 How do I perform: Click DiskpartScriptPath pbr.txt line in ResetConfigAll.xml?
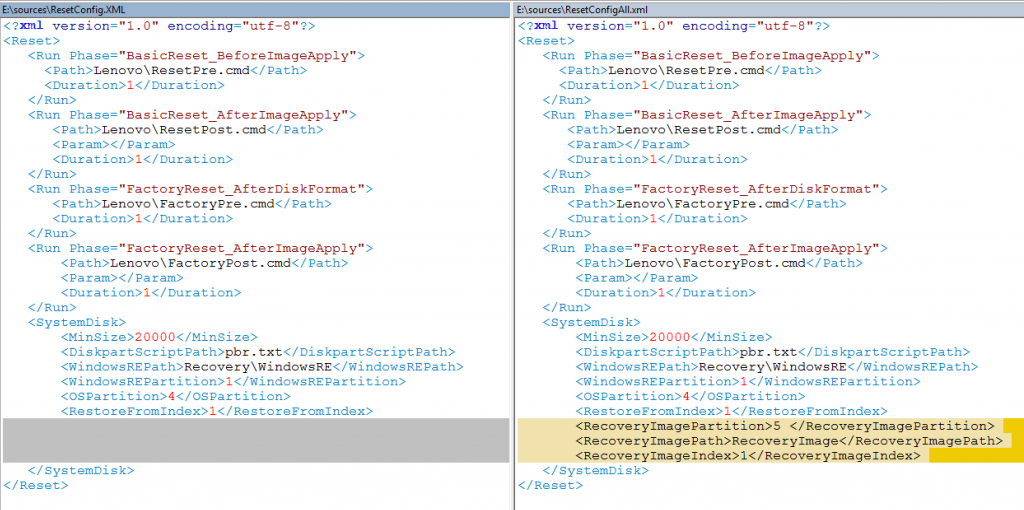pos(773,352)
